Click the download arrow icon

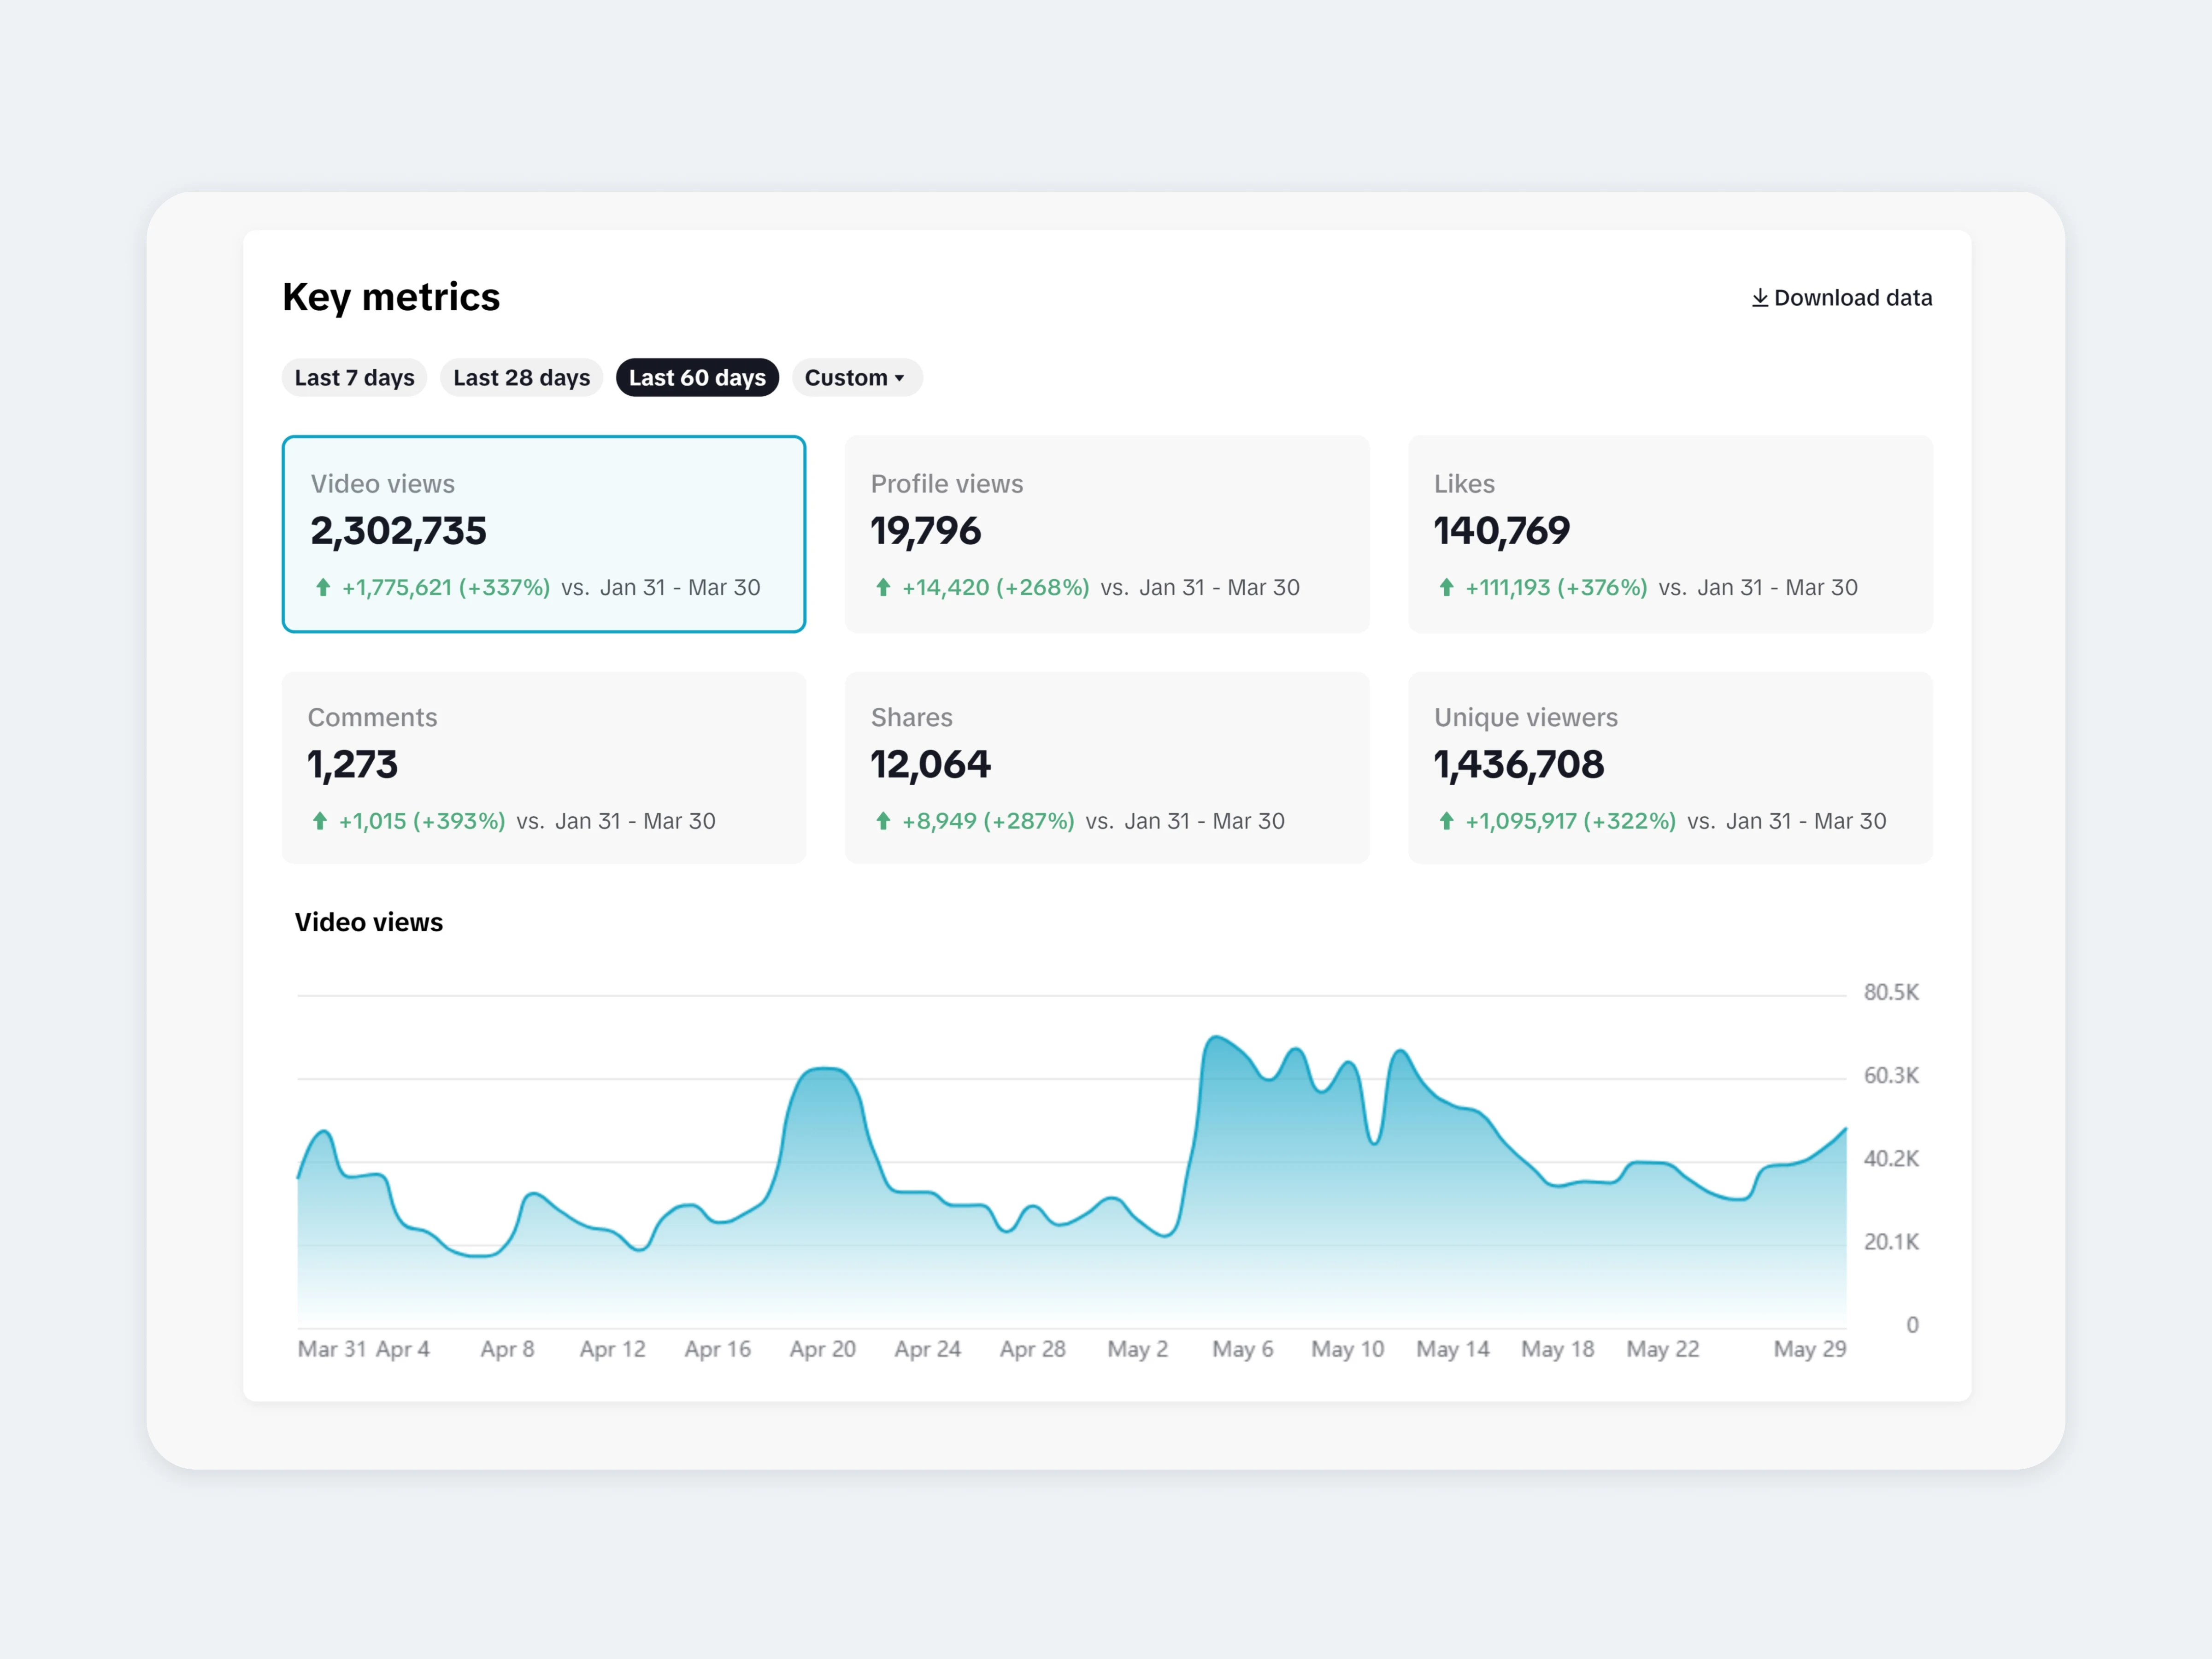tap(1759, 298)
